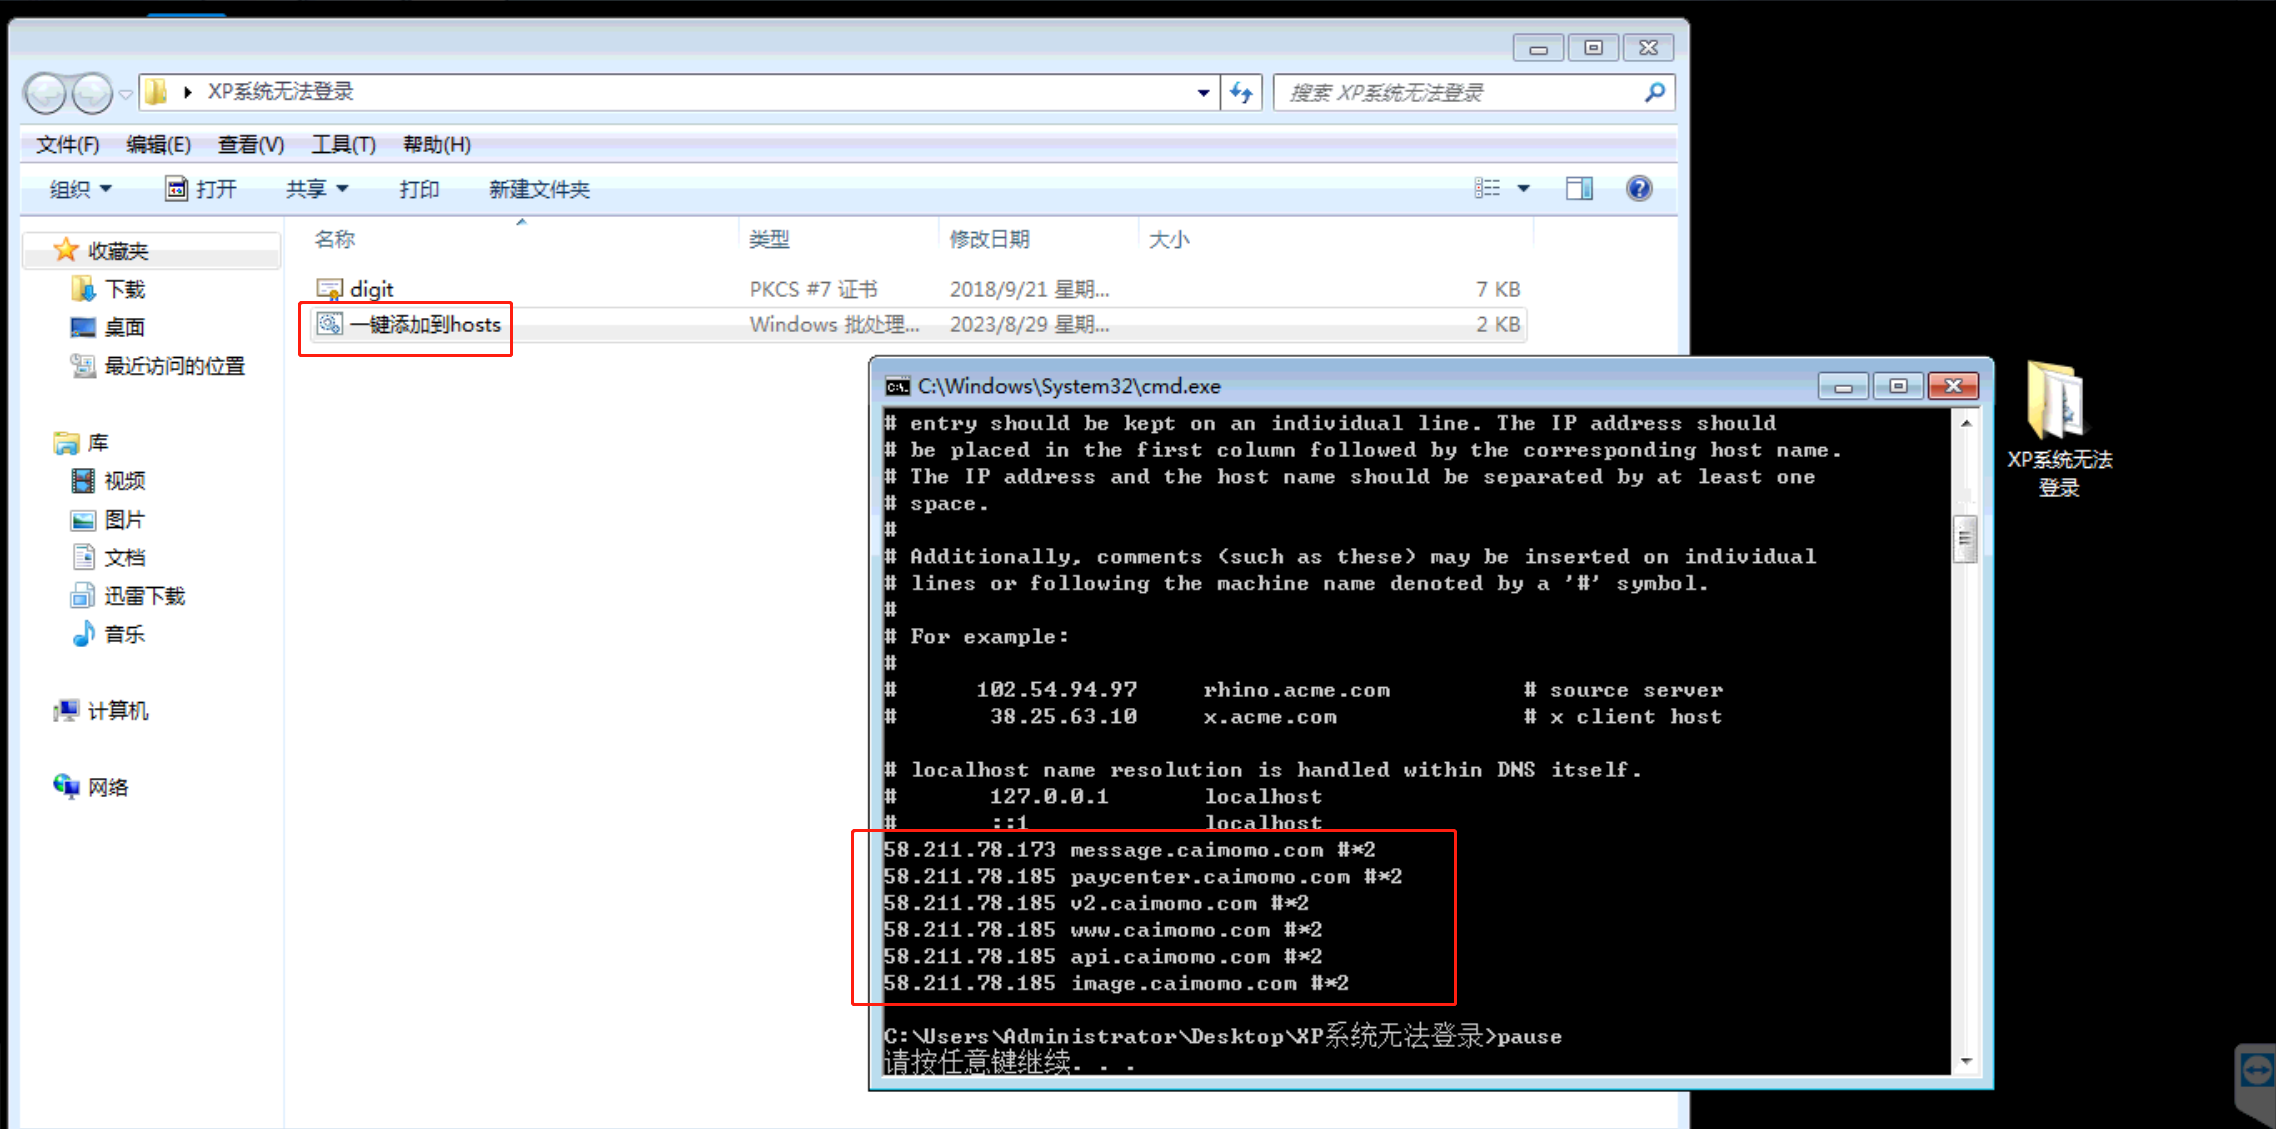Open the 组织 dropdown menu

point(80,189)
